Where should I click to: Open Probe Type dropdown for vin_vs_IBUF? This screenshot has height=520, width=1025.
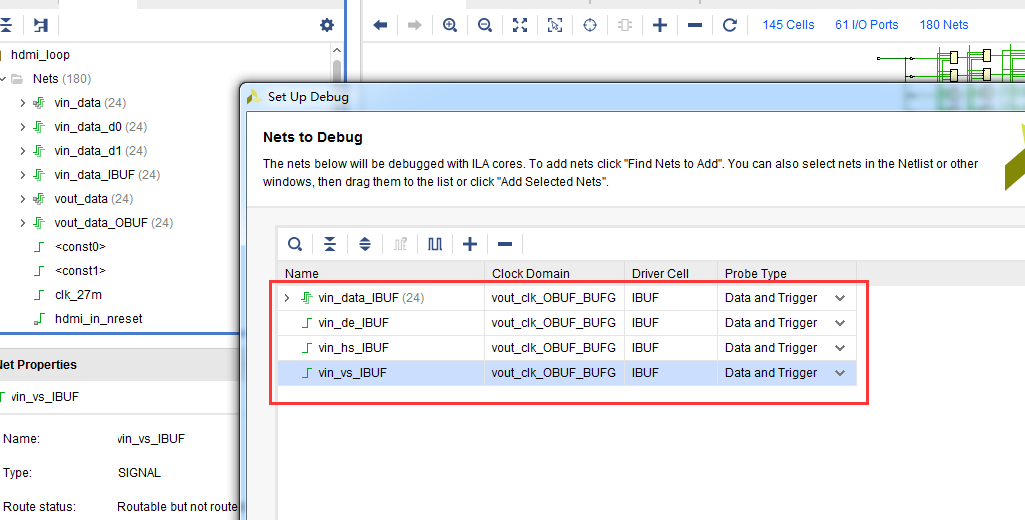[840, 373]
